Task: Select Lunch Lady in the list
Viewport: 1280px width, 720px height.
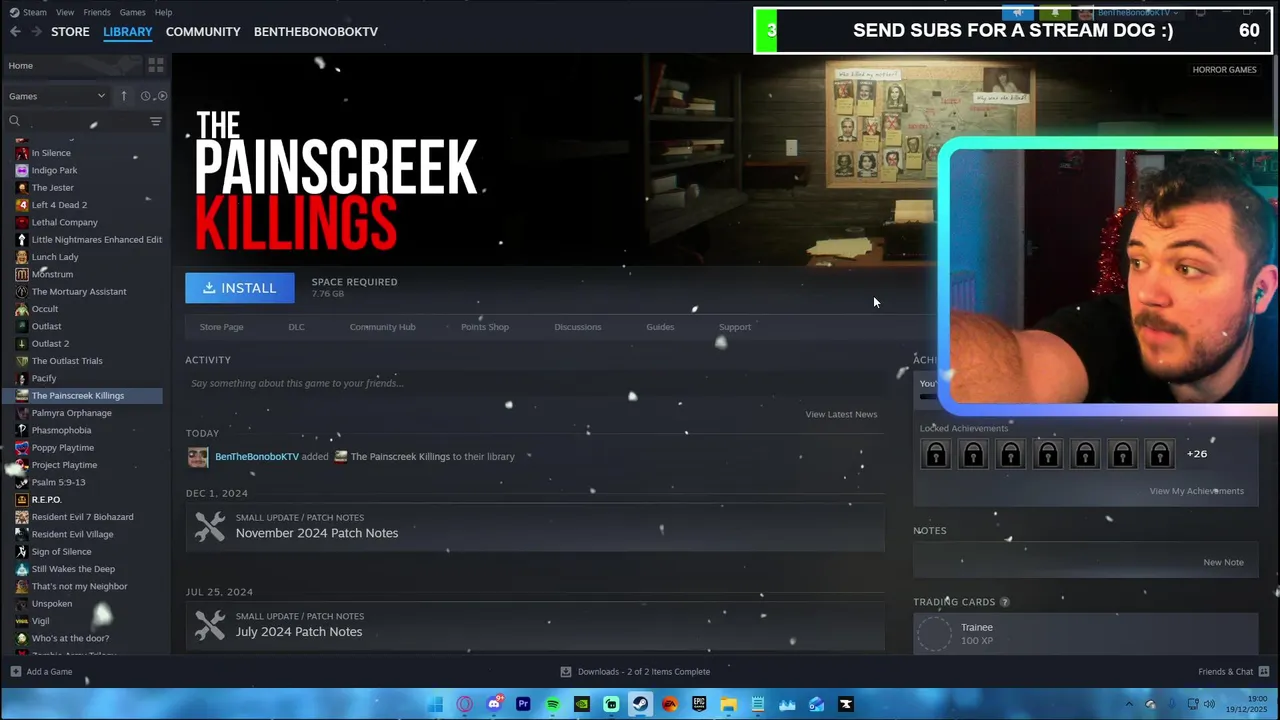Action: 55,257
